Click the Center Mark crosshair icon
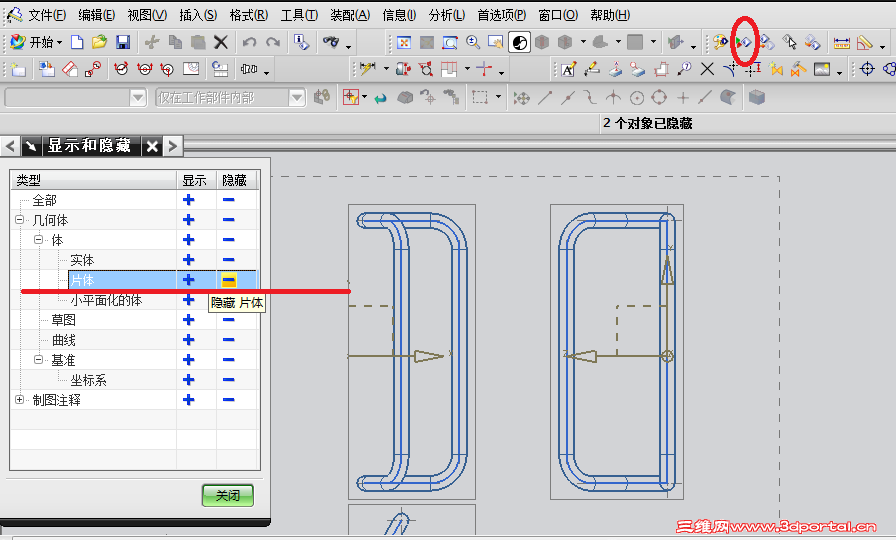 867,69
